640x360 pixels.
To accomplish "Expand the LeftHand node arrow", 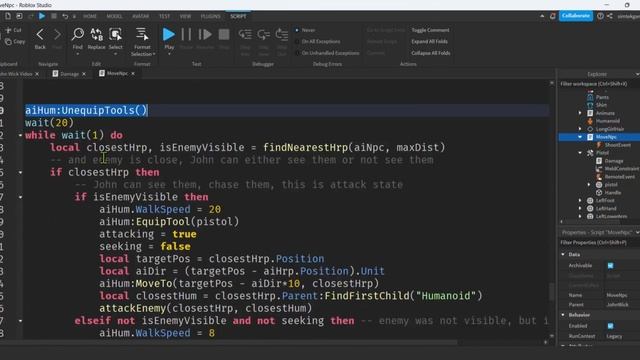I will pos(580,209).
